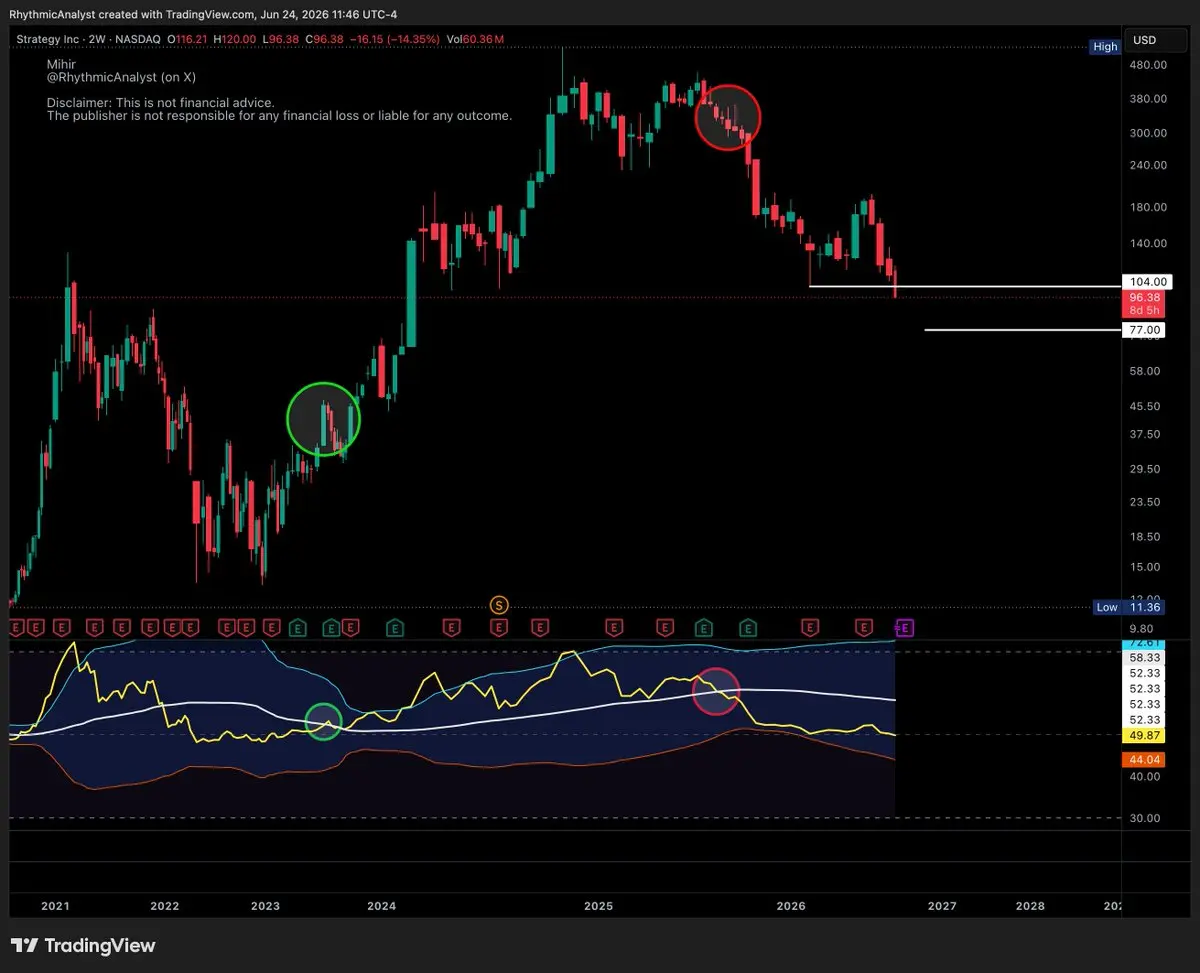Select the 77.00 horizontal line label
1200x973 pixels.
click(x=1144, y=329)
